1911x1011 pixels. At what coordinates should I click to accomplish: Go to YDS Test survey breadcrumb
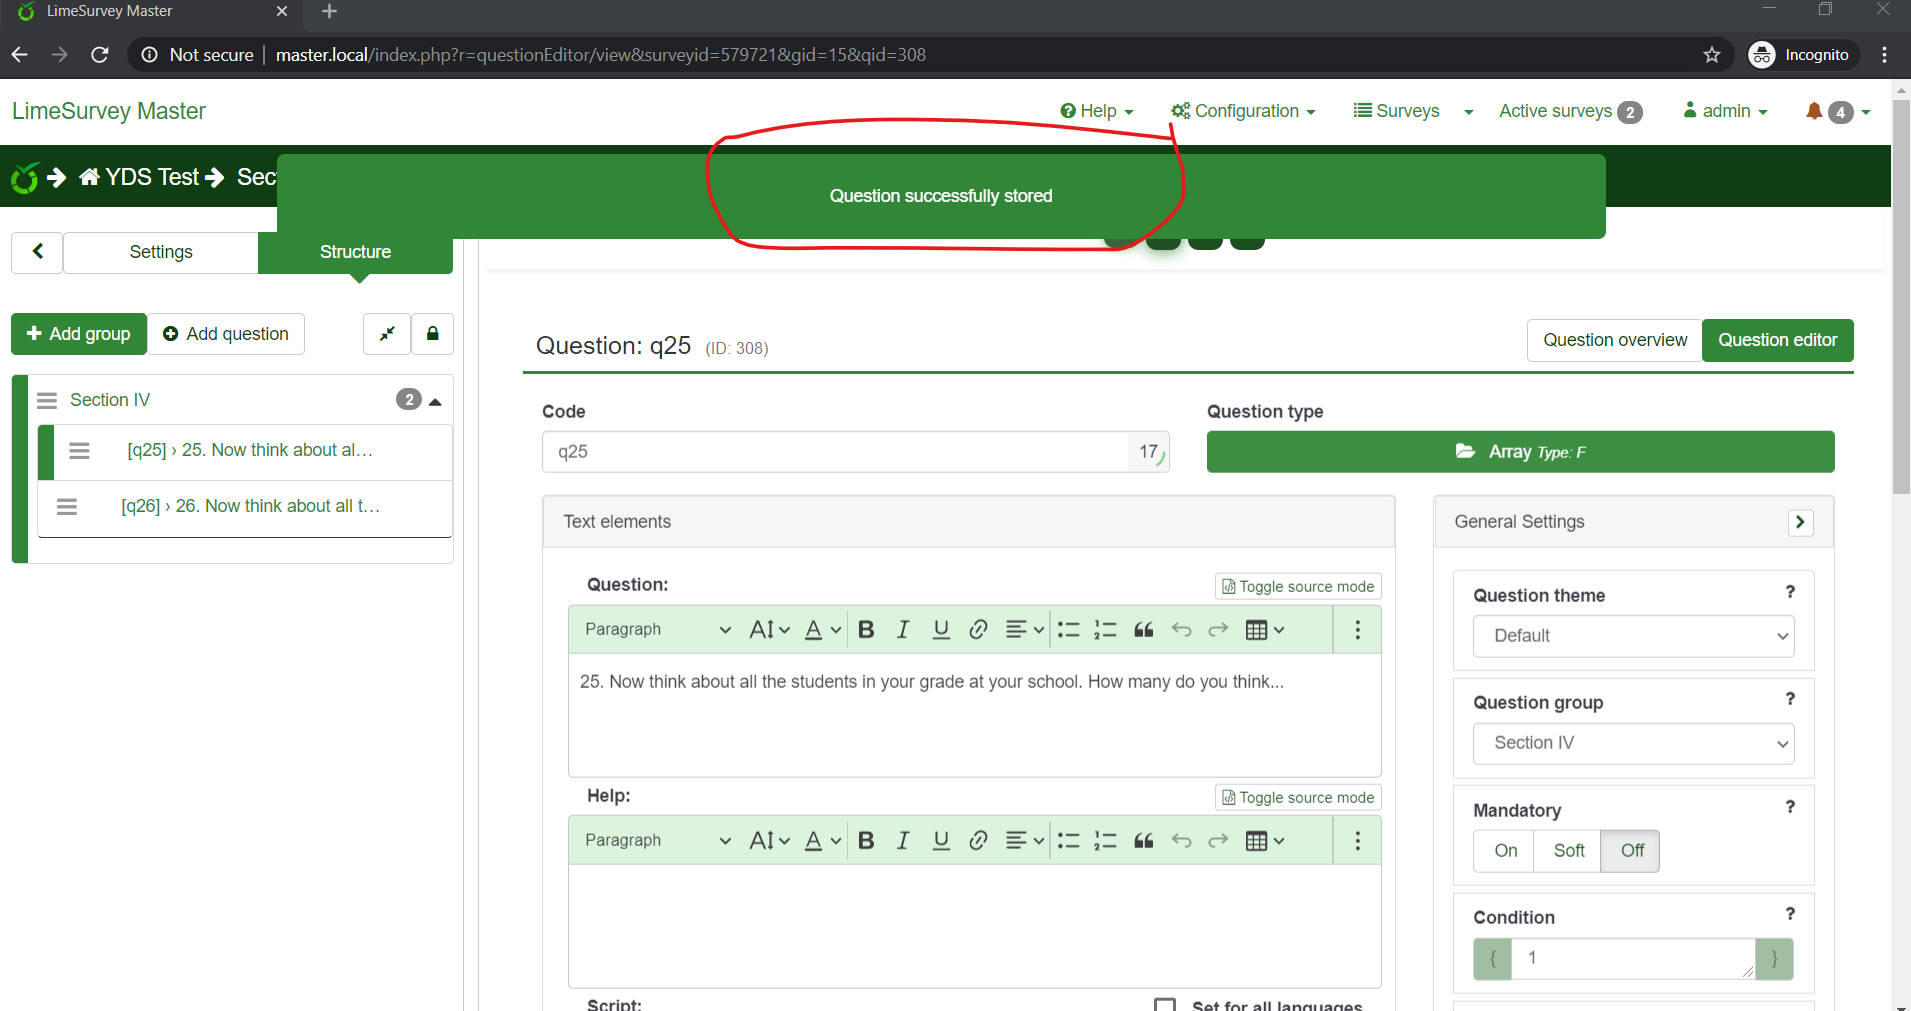(140, 178)
